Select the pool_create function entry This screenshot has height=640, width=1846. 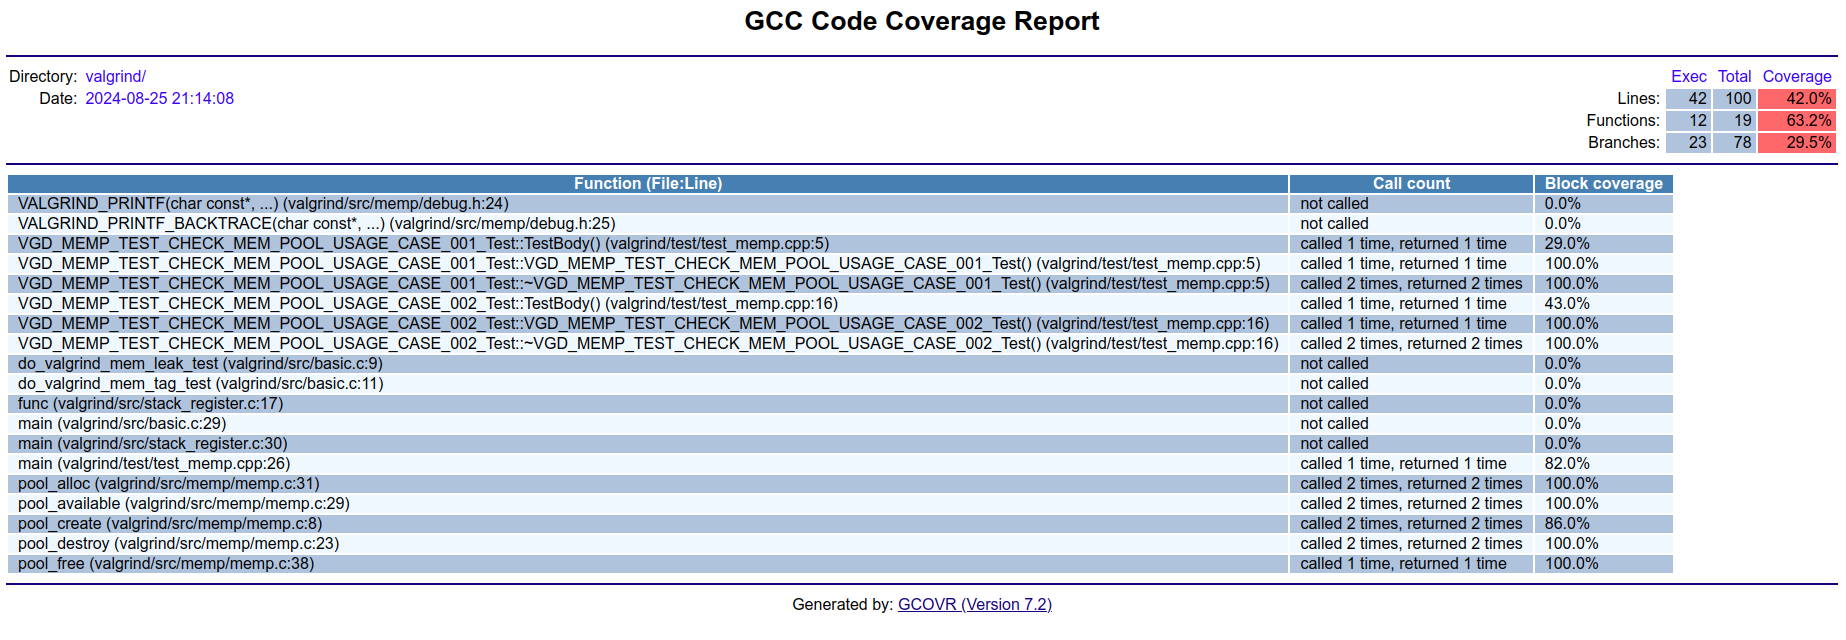click(169, 523)
